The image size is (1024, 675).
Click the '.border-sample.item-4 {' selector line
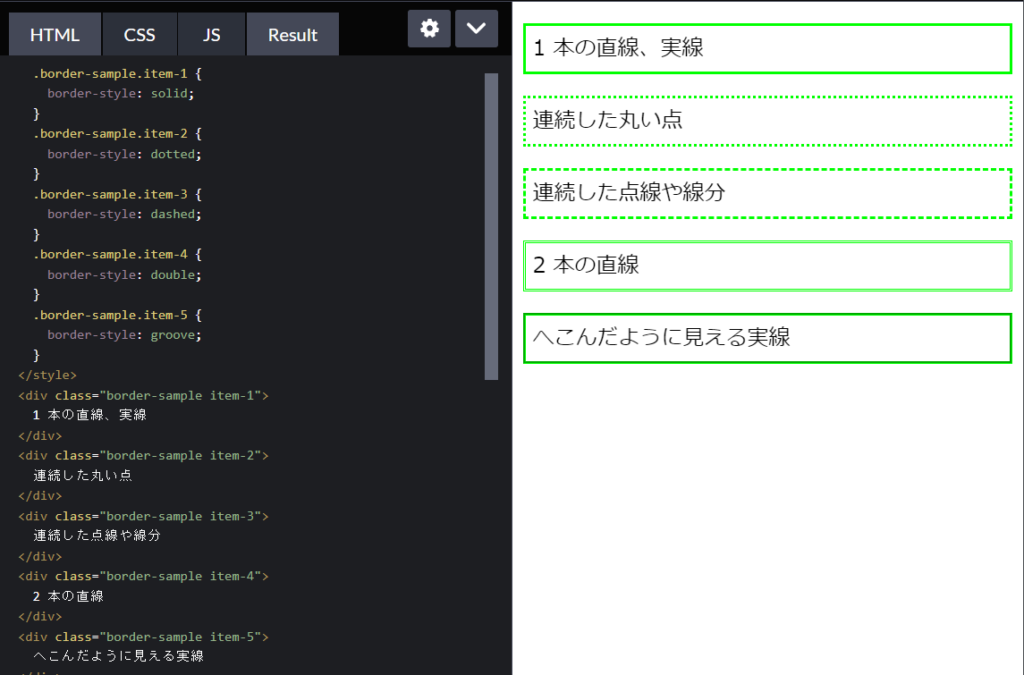coord(118,255)
